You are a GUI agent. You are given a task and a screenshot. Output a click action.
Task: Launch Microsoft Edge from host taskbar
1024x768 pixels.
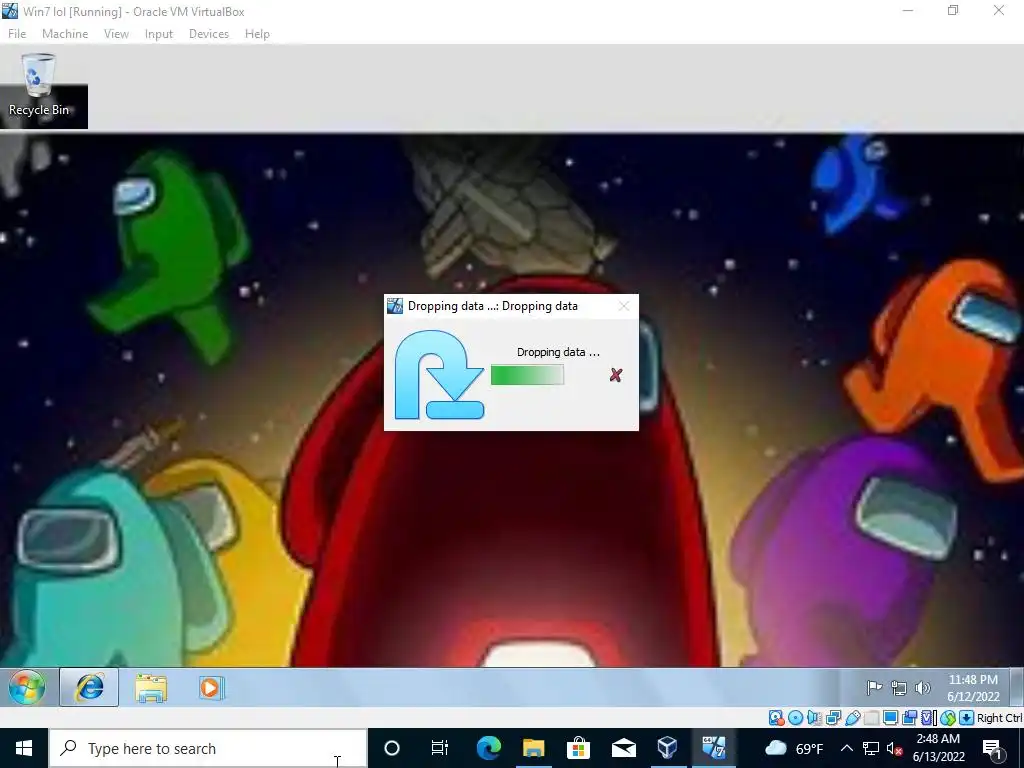(x=488, y=748)
